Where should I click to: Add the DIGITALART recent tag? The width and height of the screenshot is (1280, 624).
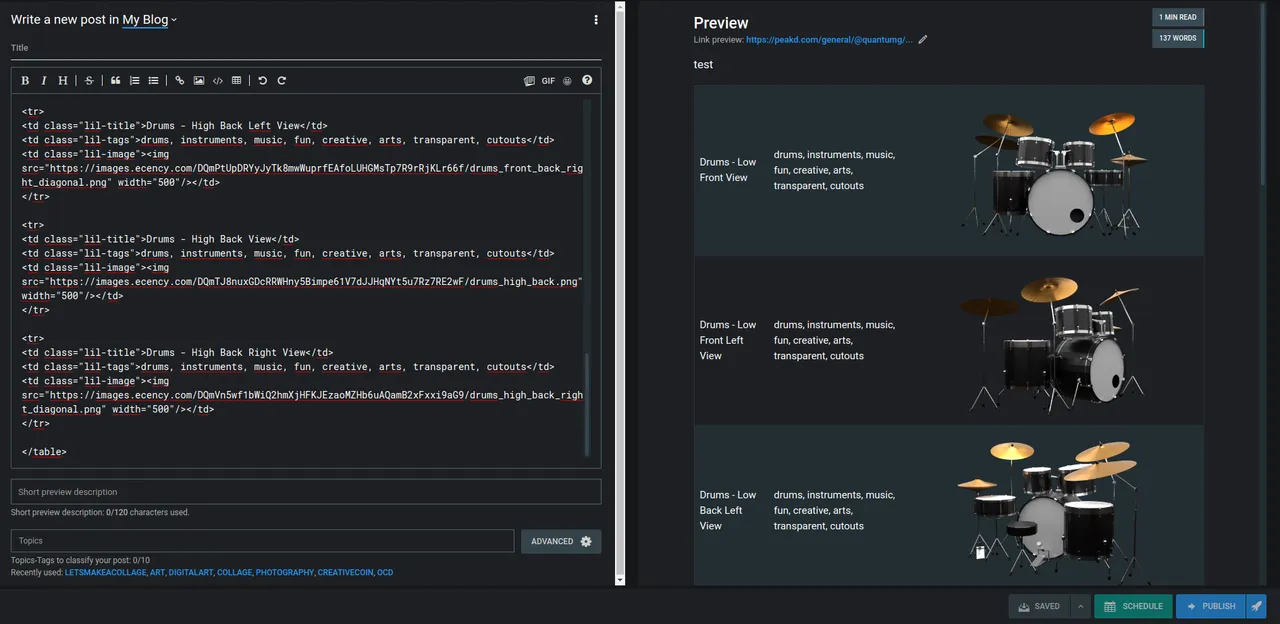point(192,573)
